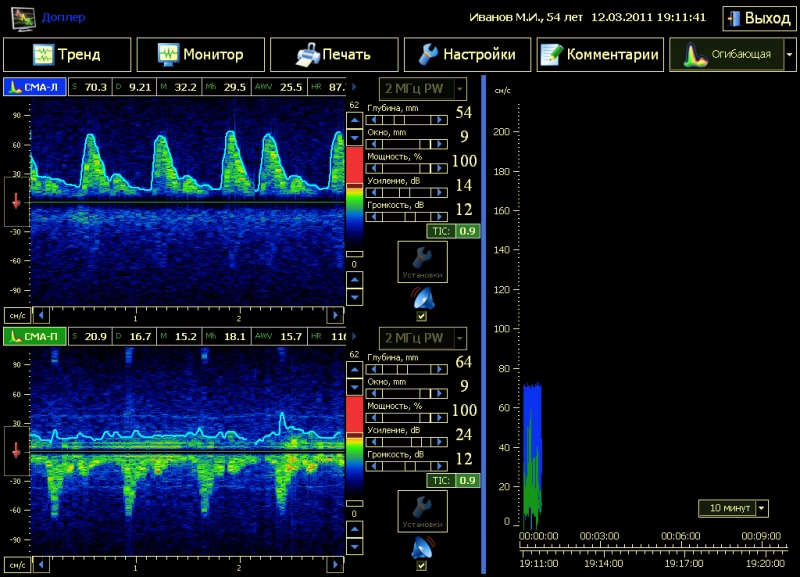Viewport: 800px width, 577px height.
Task: Open Настройки with the wrench icon
Action: pyautogui.click(x=466, y=55)
